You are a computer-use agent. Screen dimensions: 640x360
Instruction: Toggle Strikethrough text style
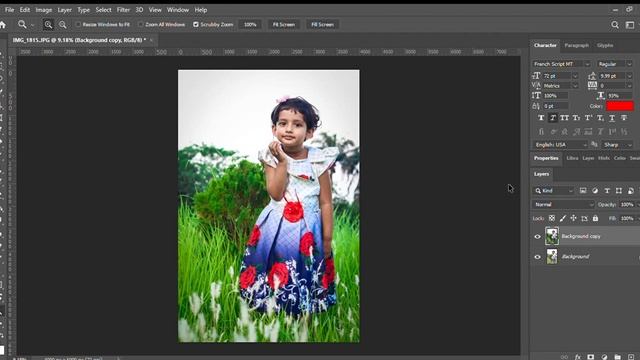pos(624,118)
